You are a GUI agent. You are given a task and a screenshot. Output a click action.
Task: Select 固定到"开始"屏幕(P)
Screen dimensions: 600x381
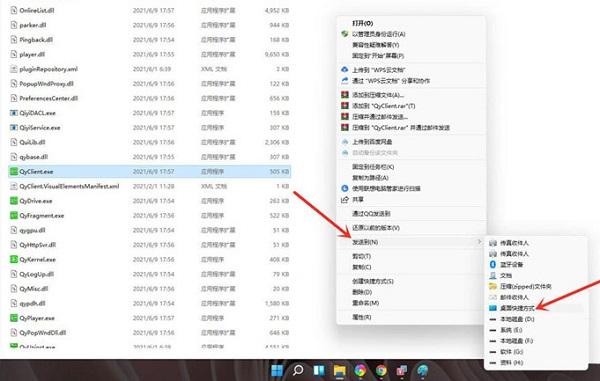378,56
